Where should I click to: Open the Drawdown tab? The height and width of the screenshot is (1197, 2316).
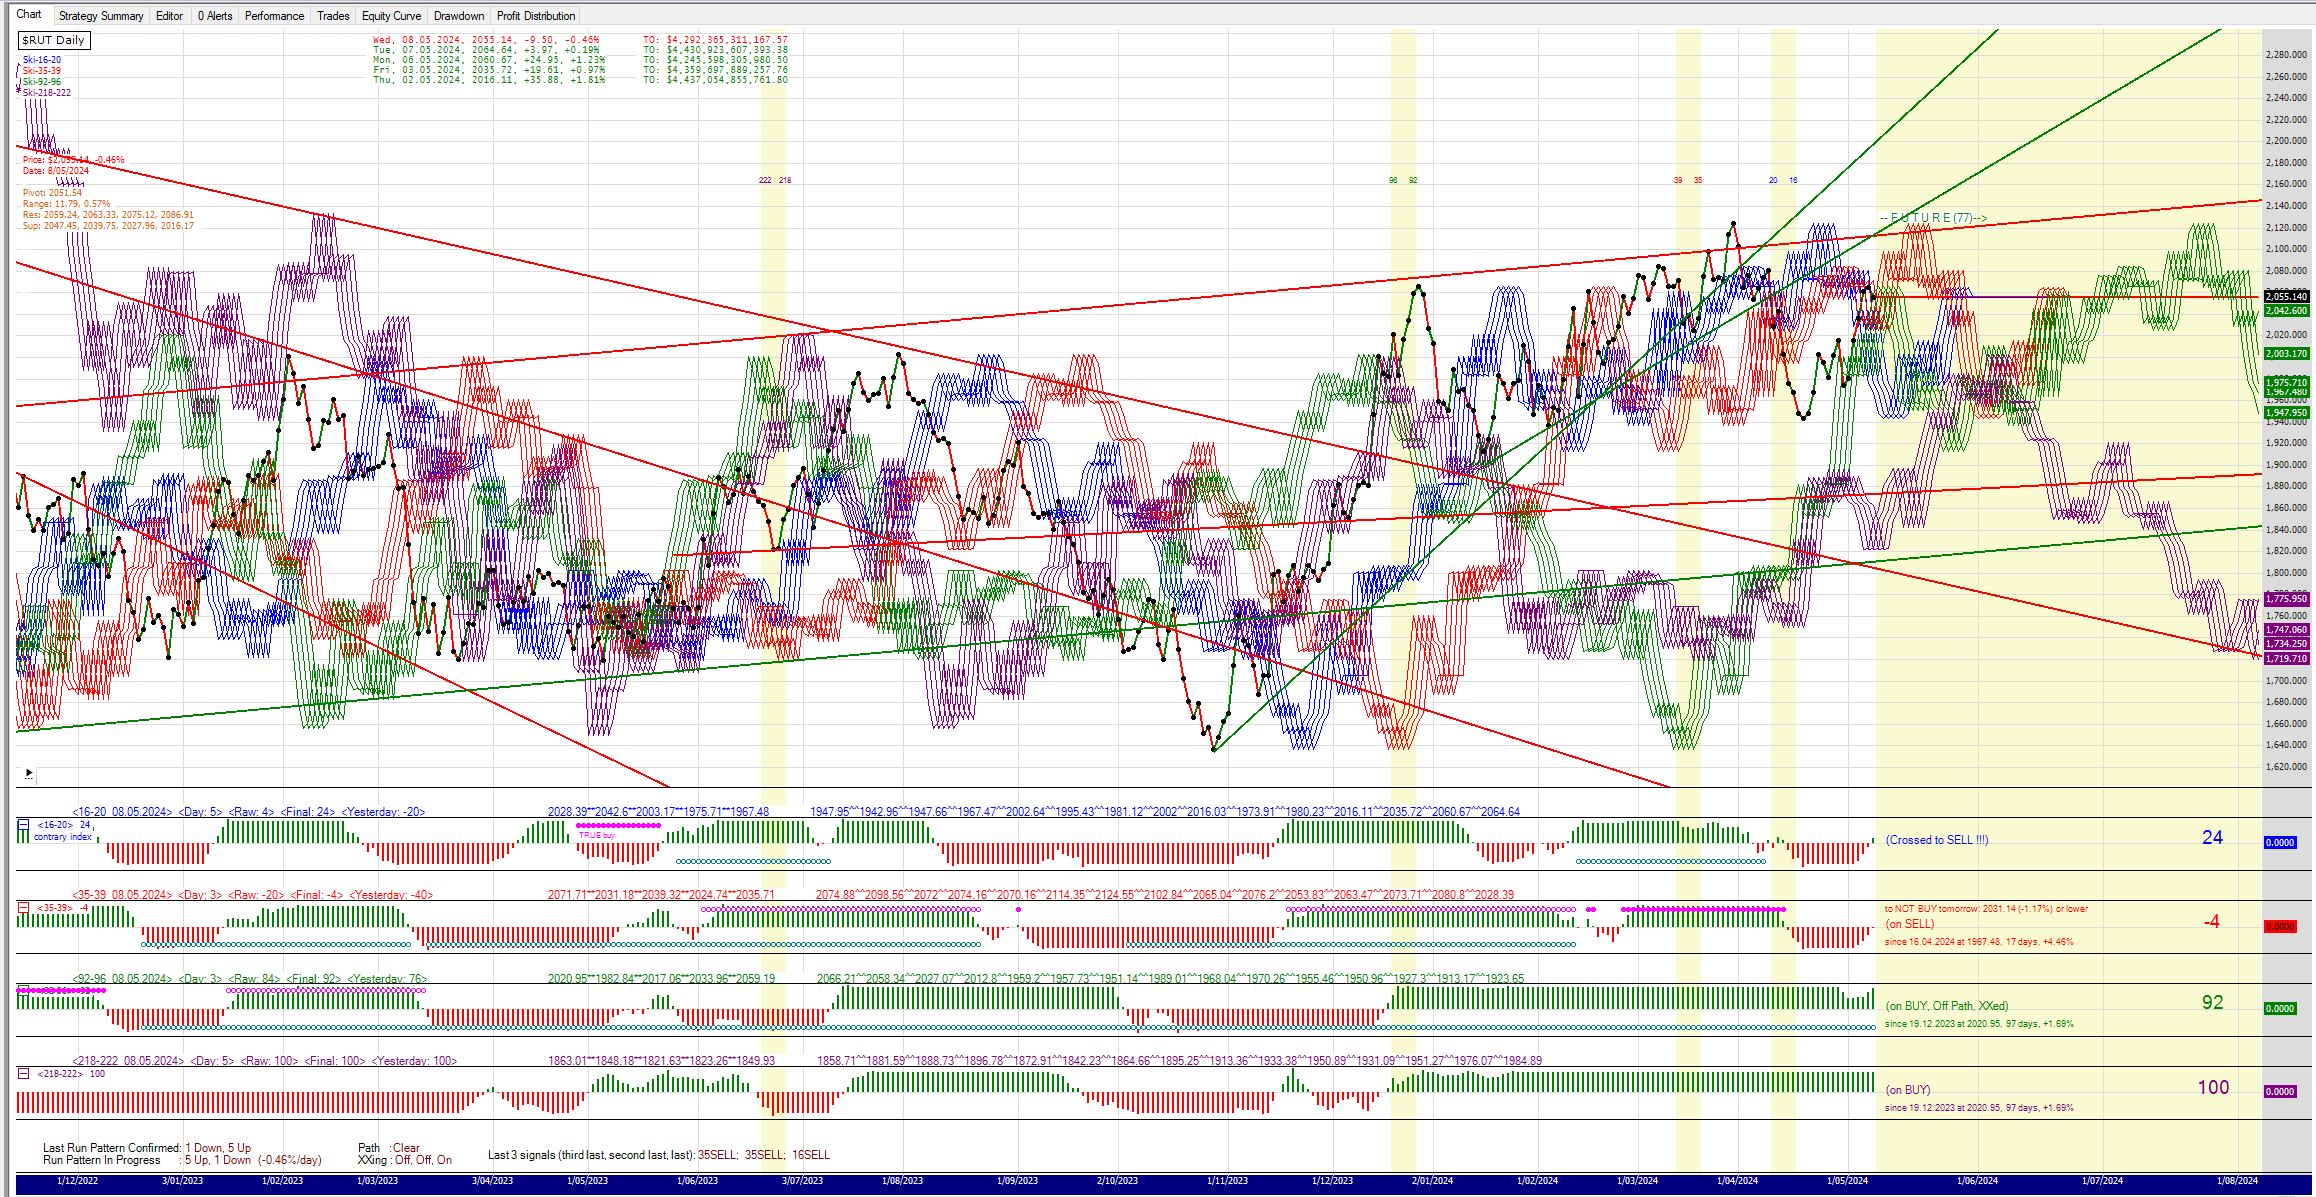459,16
